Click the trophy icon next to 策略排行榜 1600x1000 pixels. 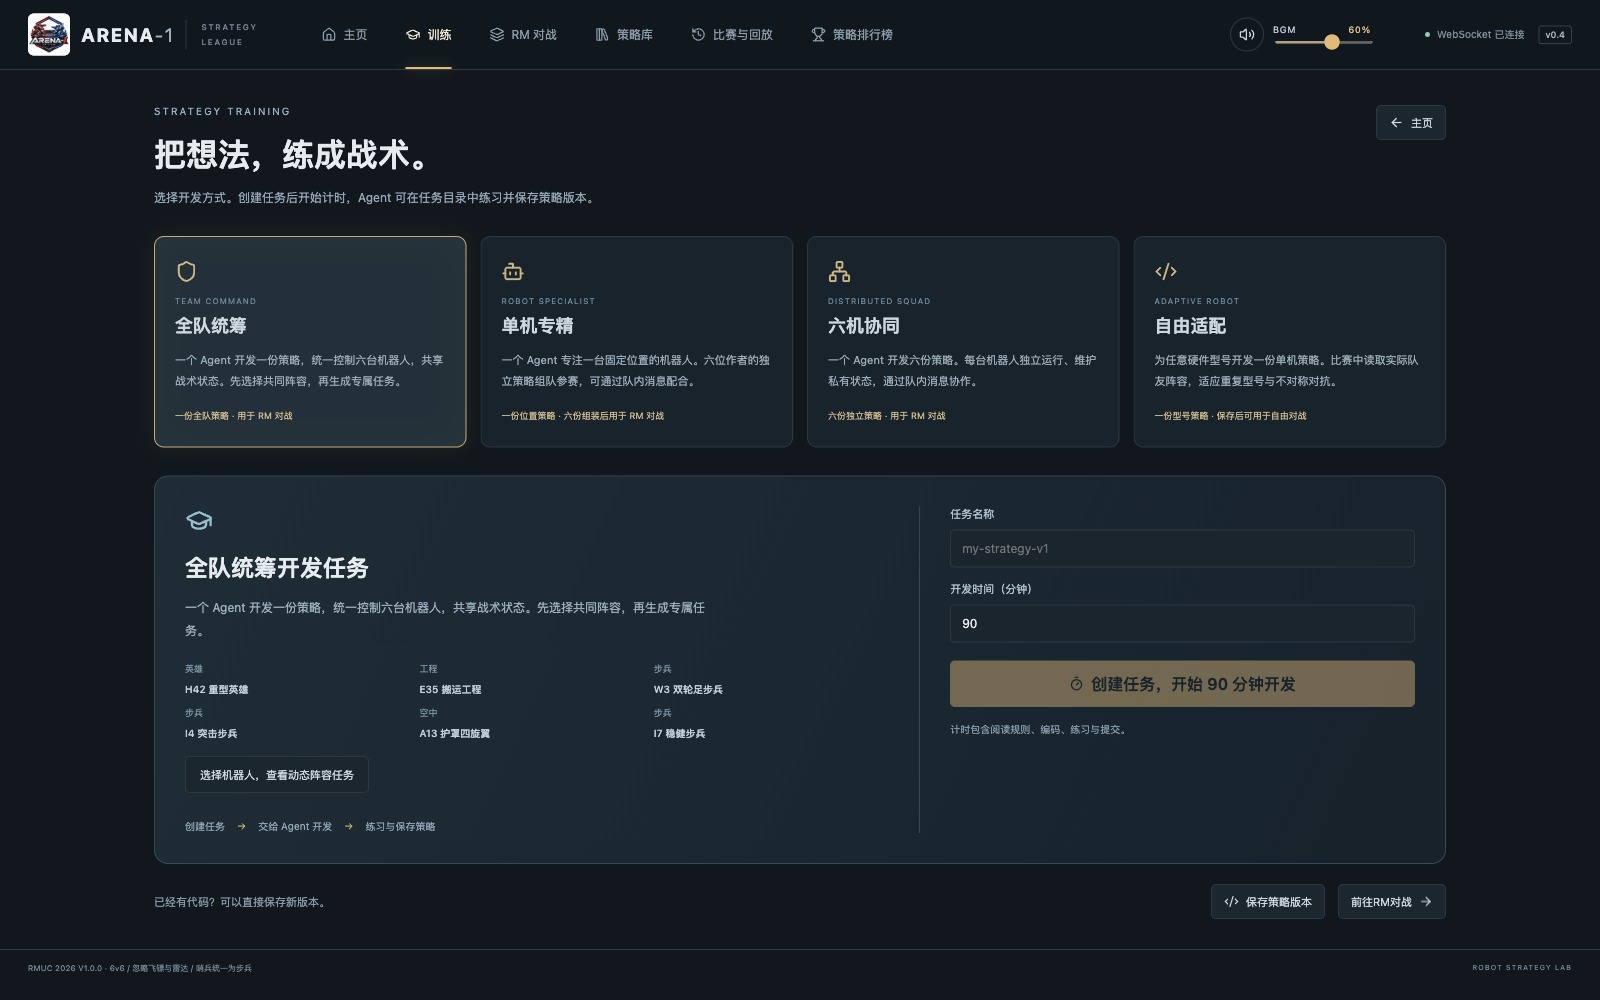click(x=818, y=34)
